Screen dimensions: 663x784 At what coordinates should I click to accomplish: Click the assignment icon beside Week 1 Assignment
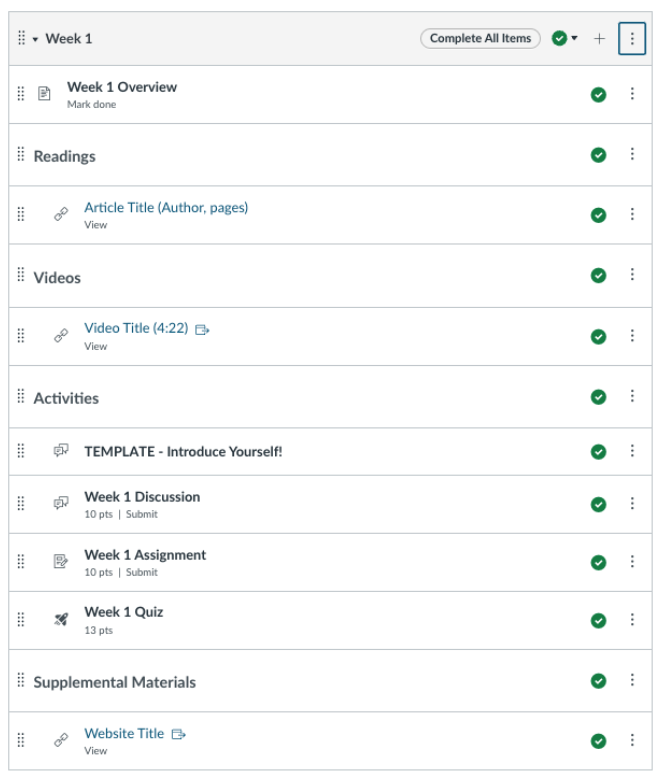61,561
